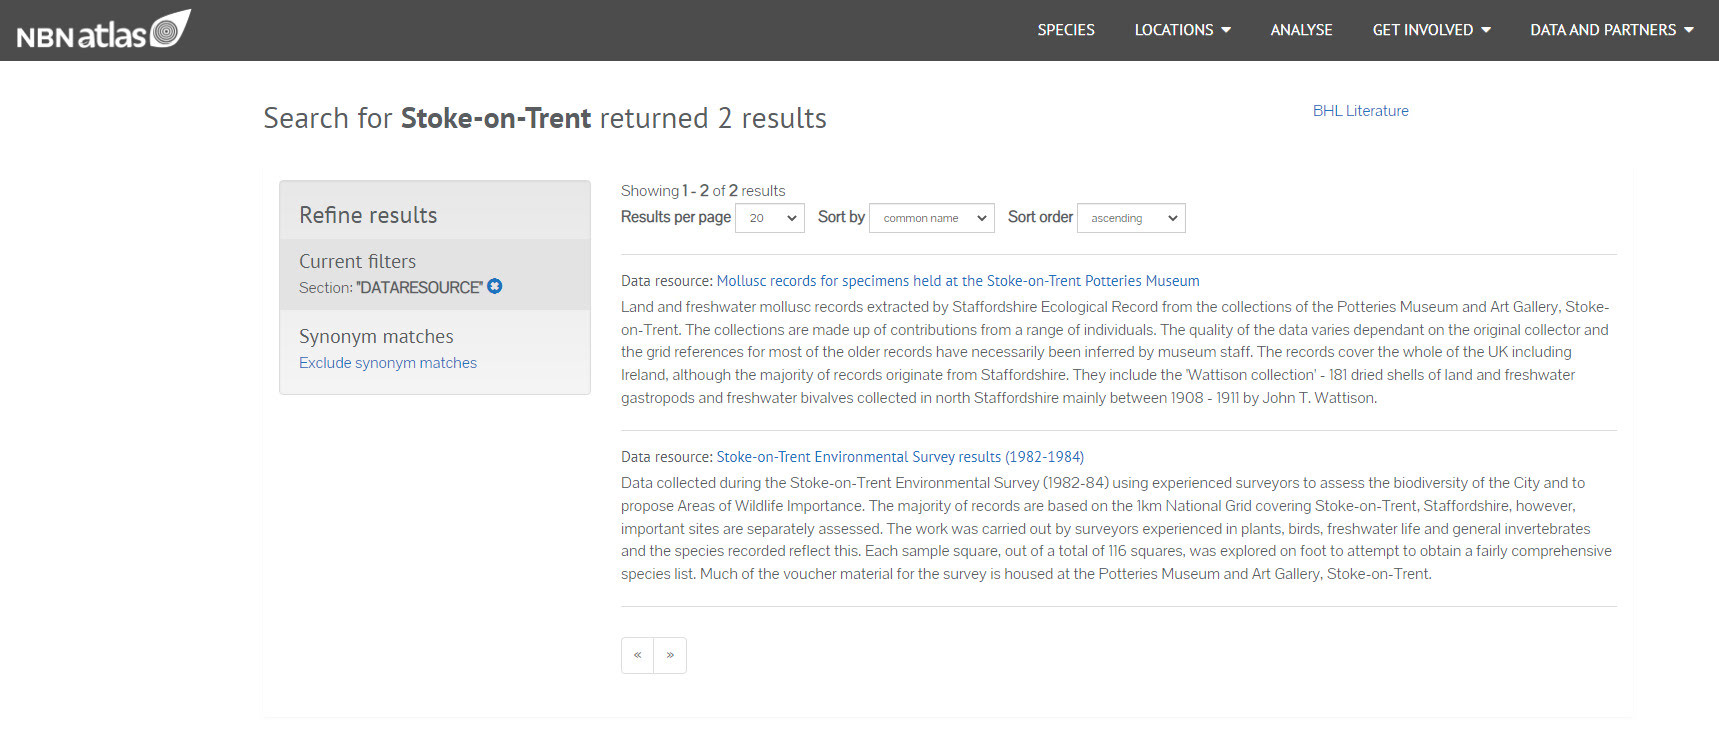
Task: Expand the Get Involved menu
Action: pyautogui.click(x=1431, y=30)
